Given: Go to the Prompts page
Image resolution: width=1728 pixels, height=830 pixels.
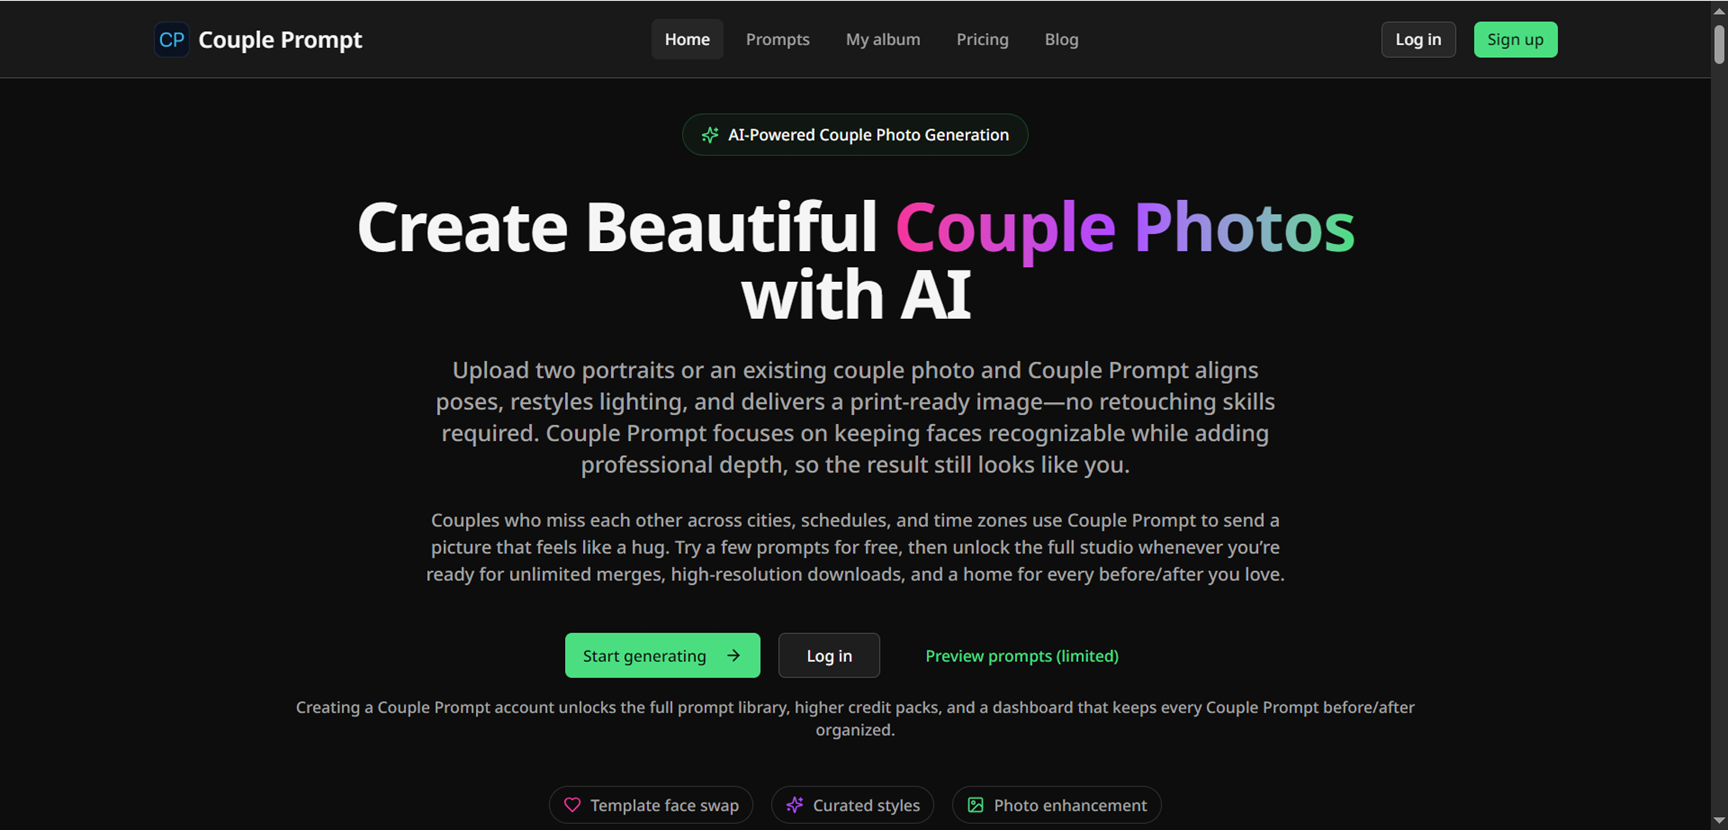Looking at the screenshot, I should pos(778,40).
